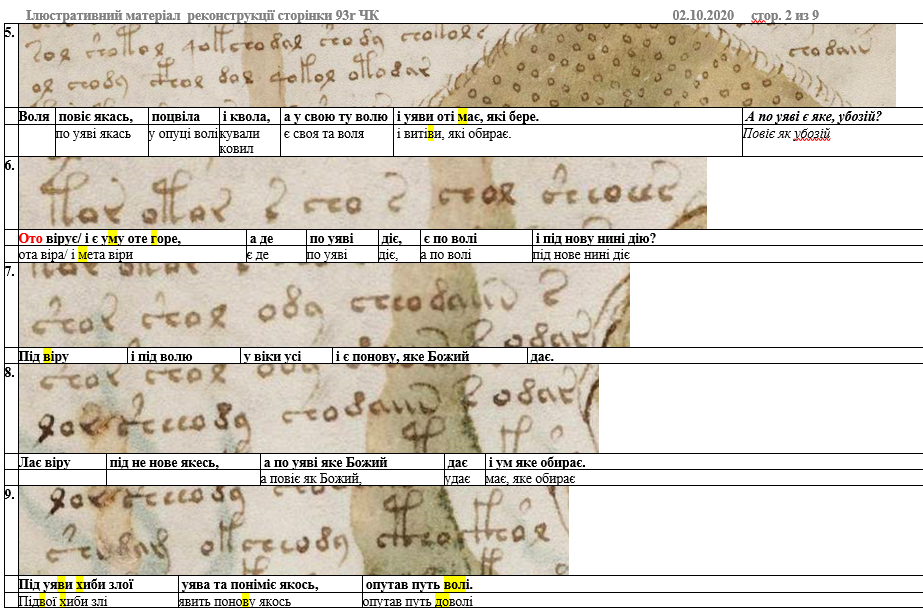Select the manuscript image in row 7
Screen dimensions: 923x616
point(324,305)
